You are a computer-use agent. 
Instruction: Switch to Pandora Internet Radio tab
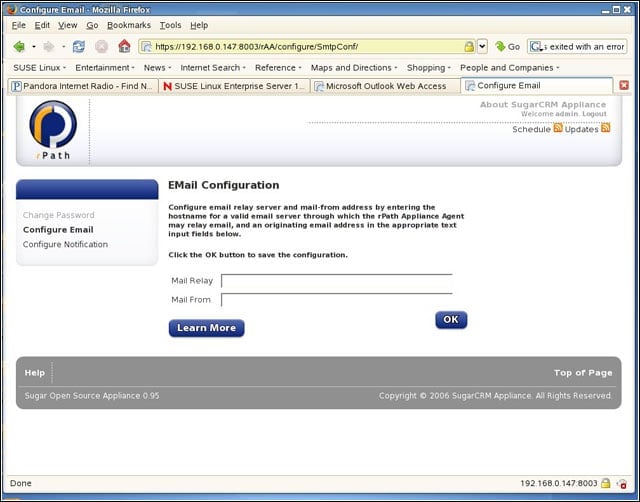[x=83, y=86]
